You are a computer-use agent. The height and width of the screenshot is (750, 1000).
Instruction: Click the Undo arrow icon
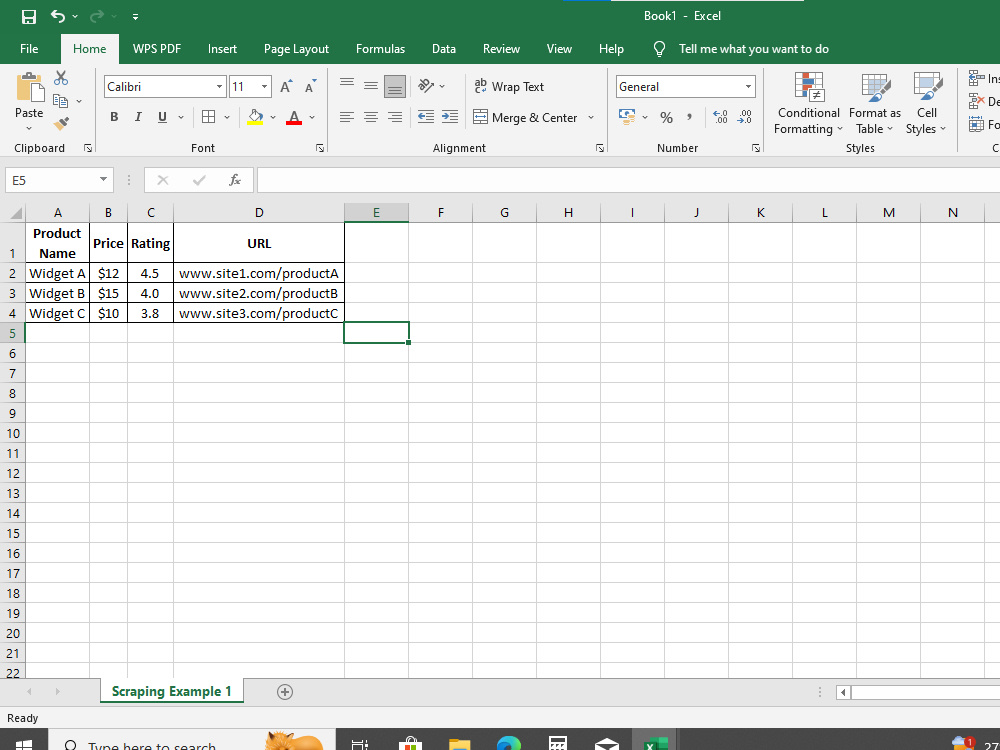pos(57,16)
